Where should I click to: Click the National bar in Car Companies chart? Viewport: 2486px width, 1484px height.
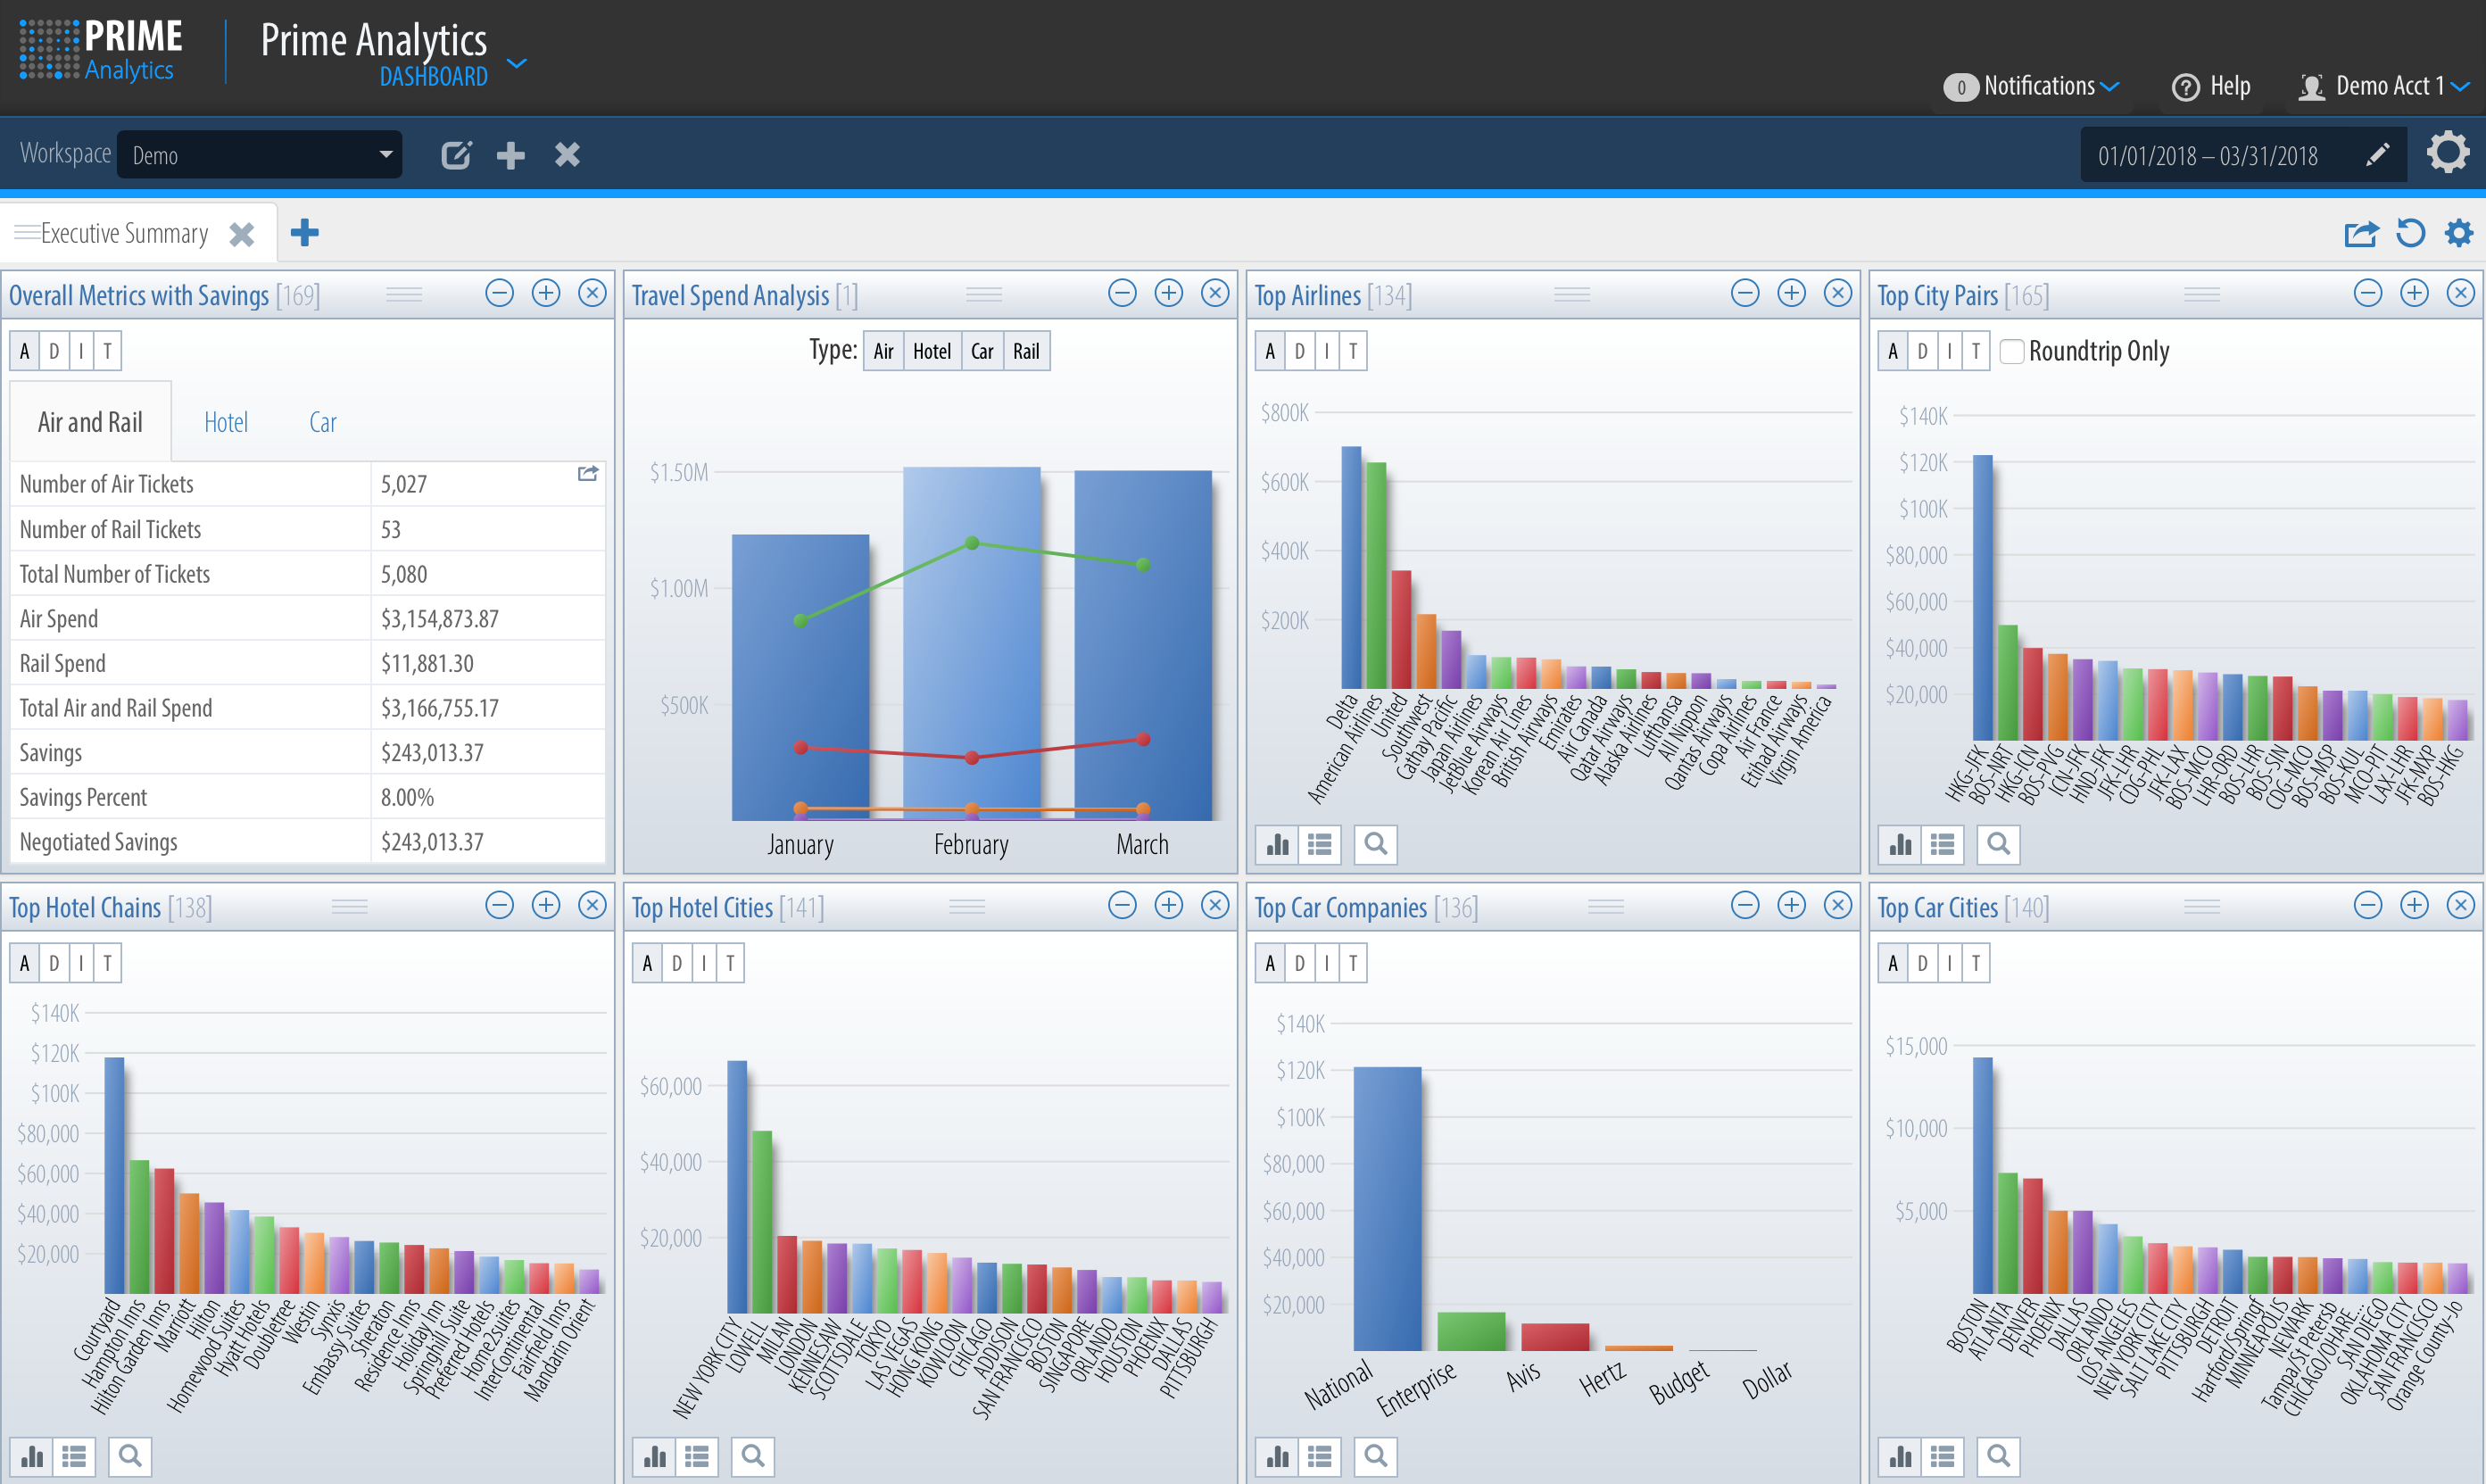tap(1387, 1210)
